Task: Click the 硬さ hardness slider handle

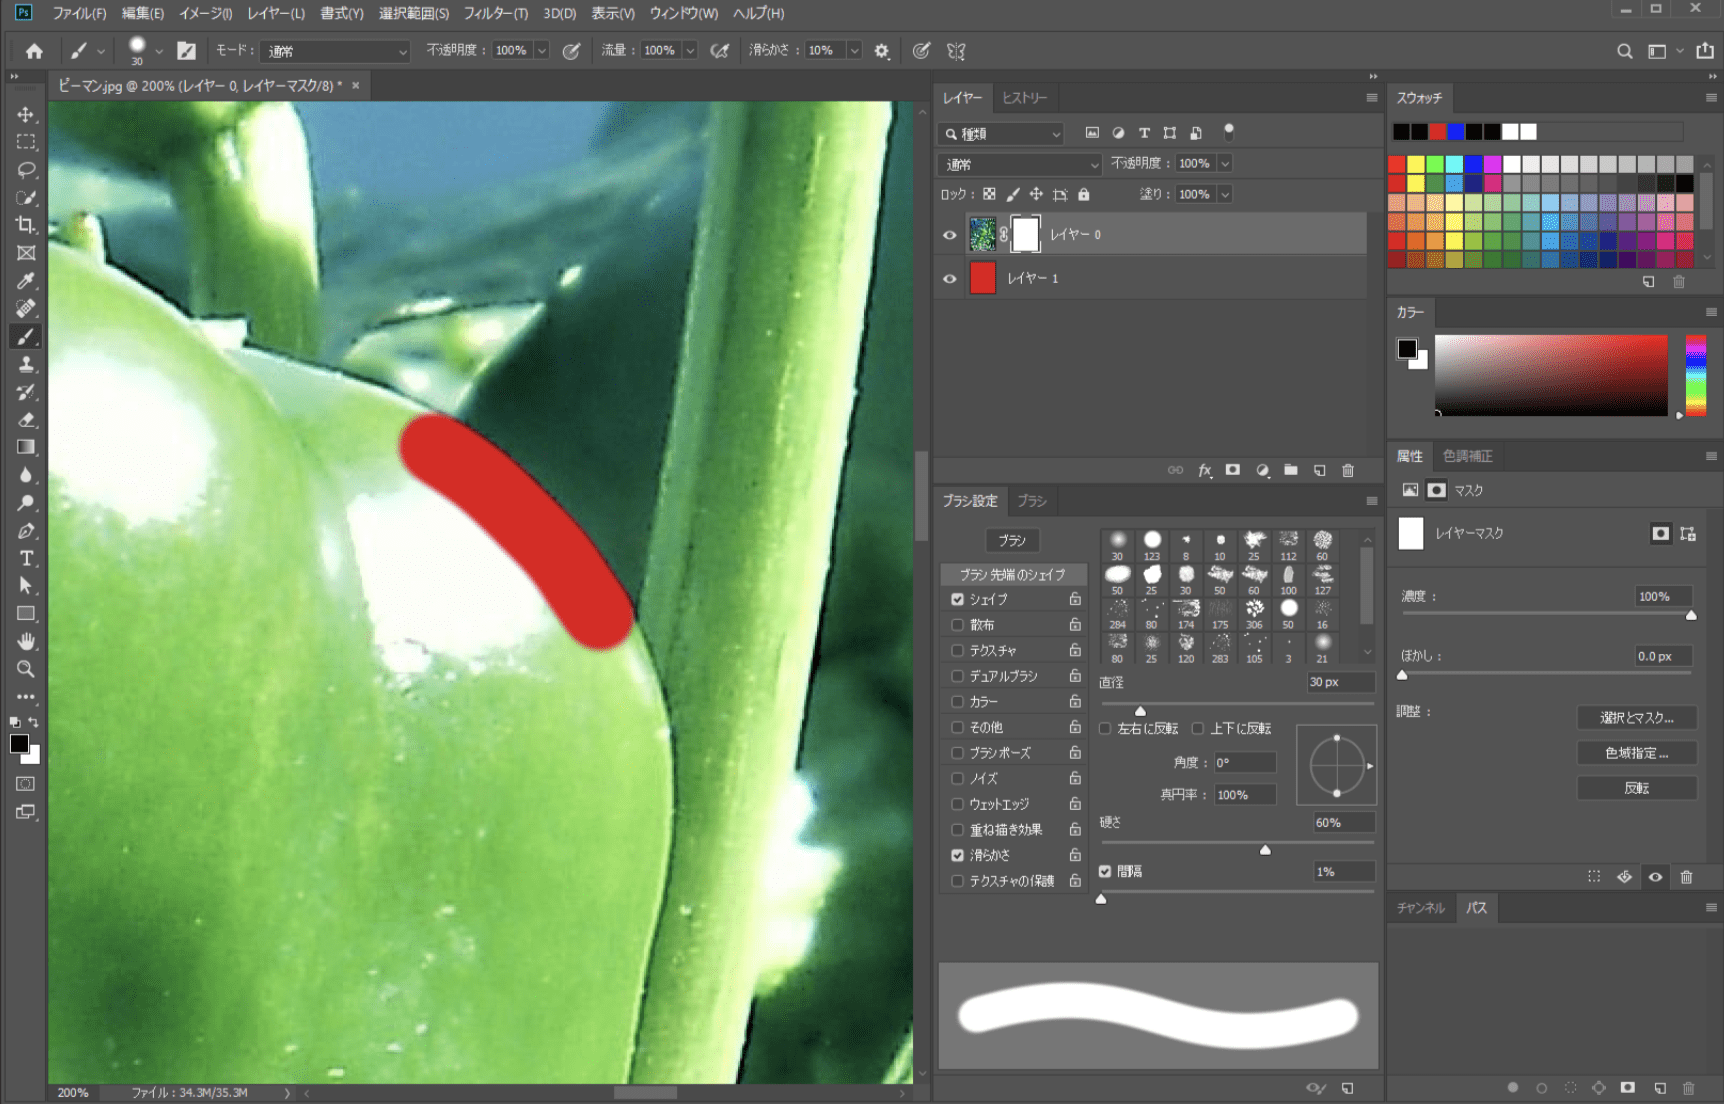Action: [1265, 850]
